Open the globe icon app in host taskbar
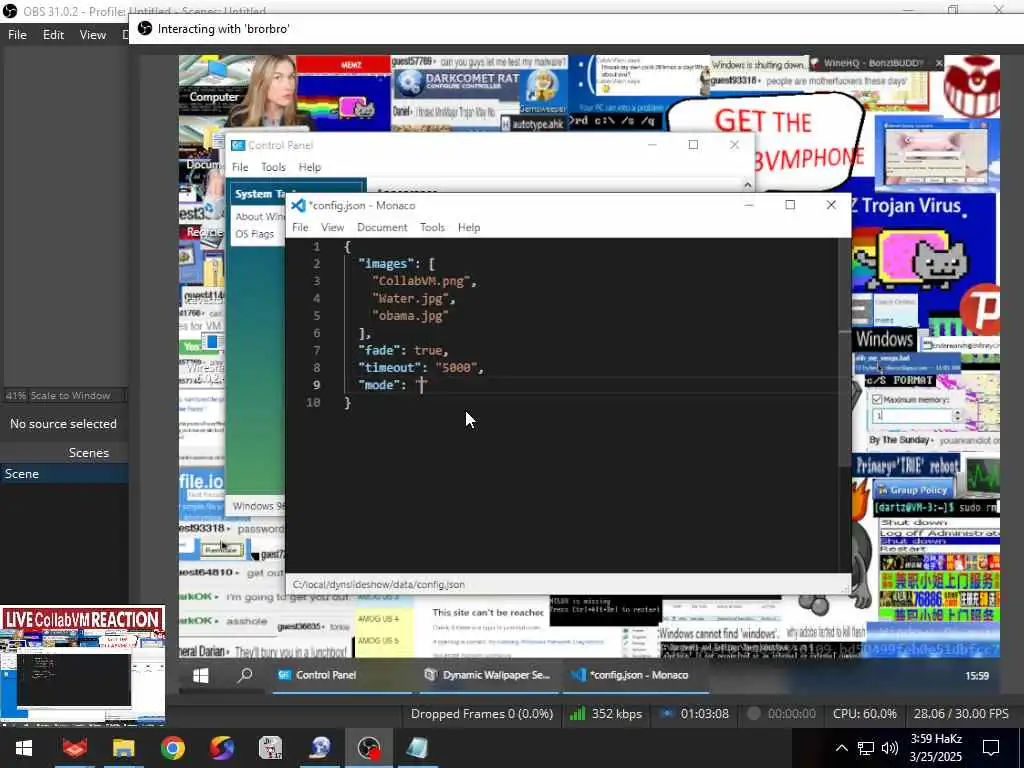Image resolution: width=1024 pixels, height=768 pixels. (x=320, y=748)
